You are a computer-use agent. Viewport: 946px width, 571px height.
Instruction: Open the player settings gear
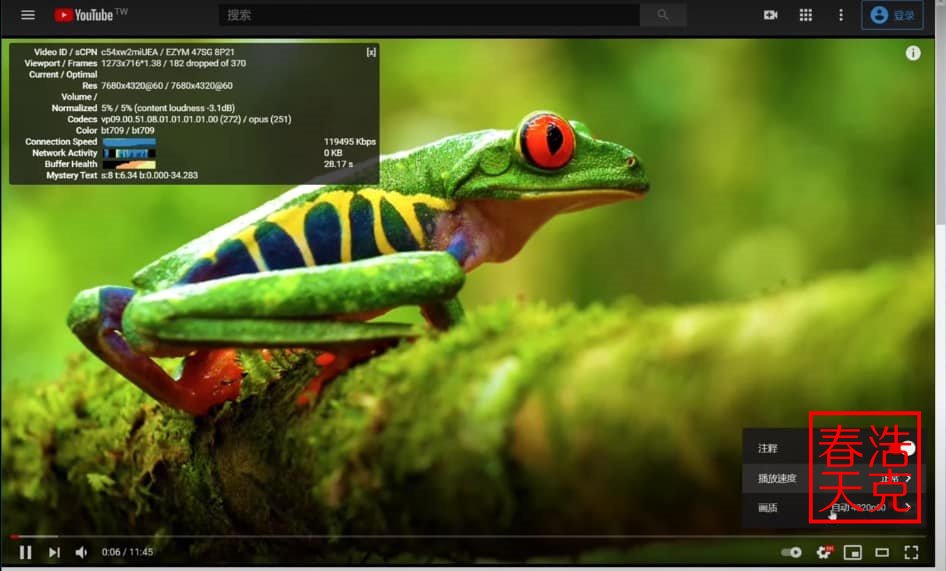824,552
